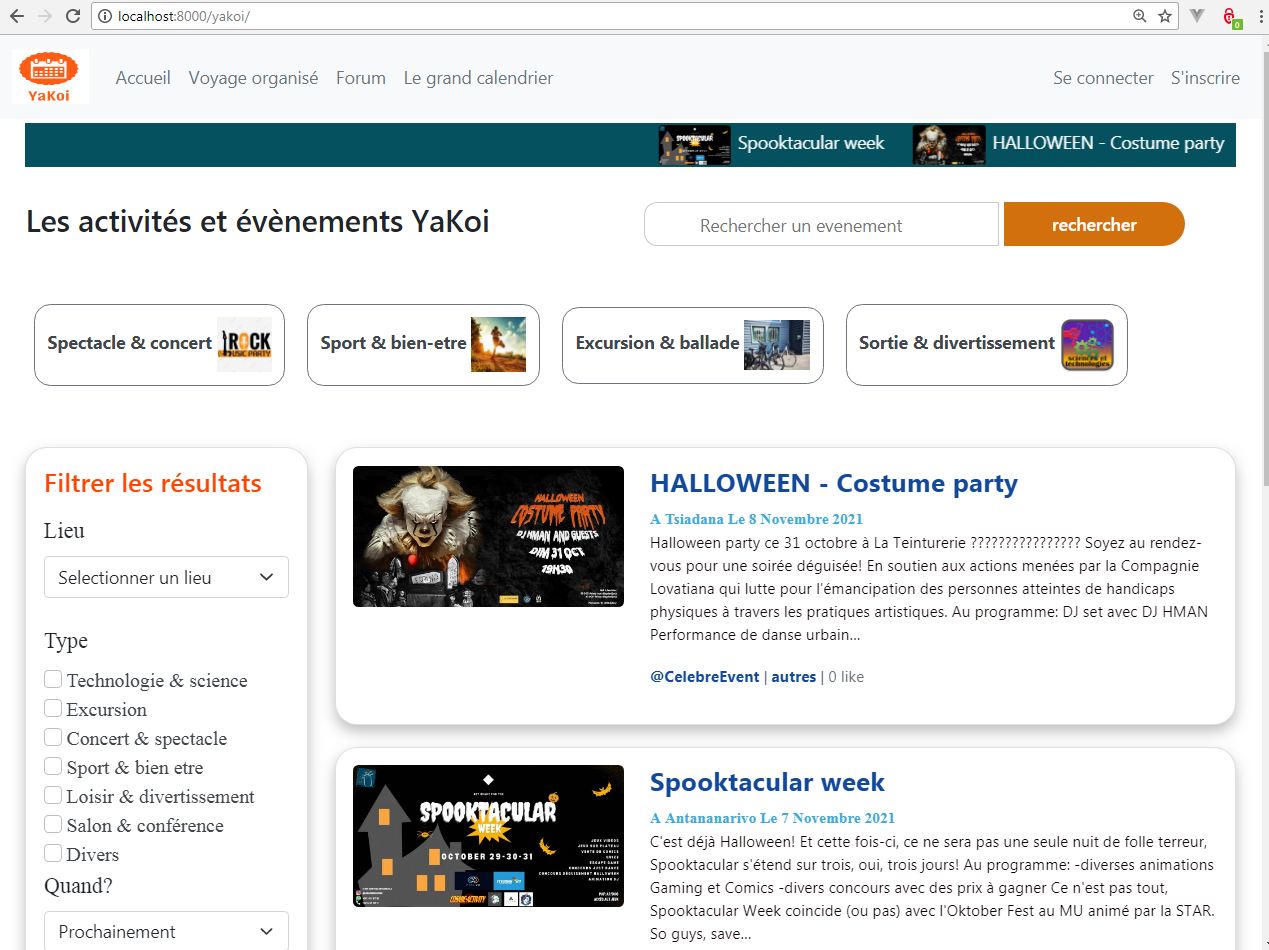Open the Voyage organisé menu item
This screenshot has width=1269, height=950.
pyautogui.click(x=253, y=78)
